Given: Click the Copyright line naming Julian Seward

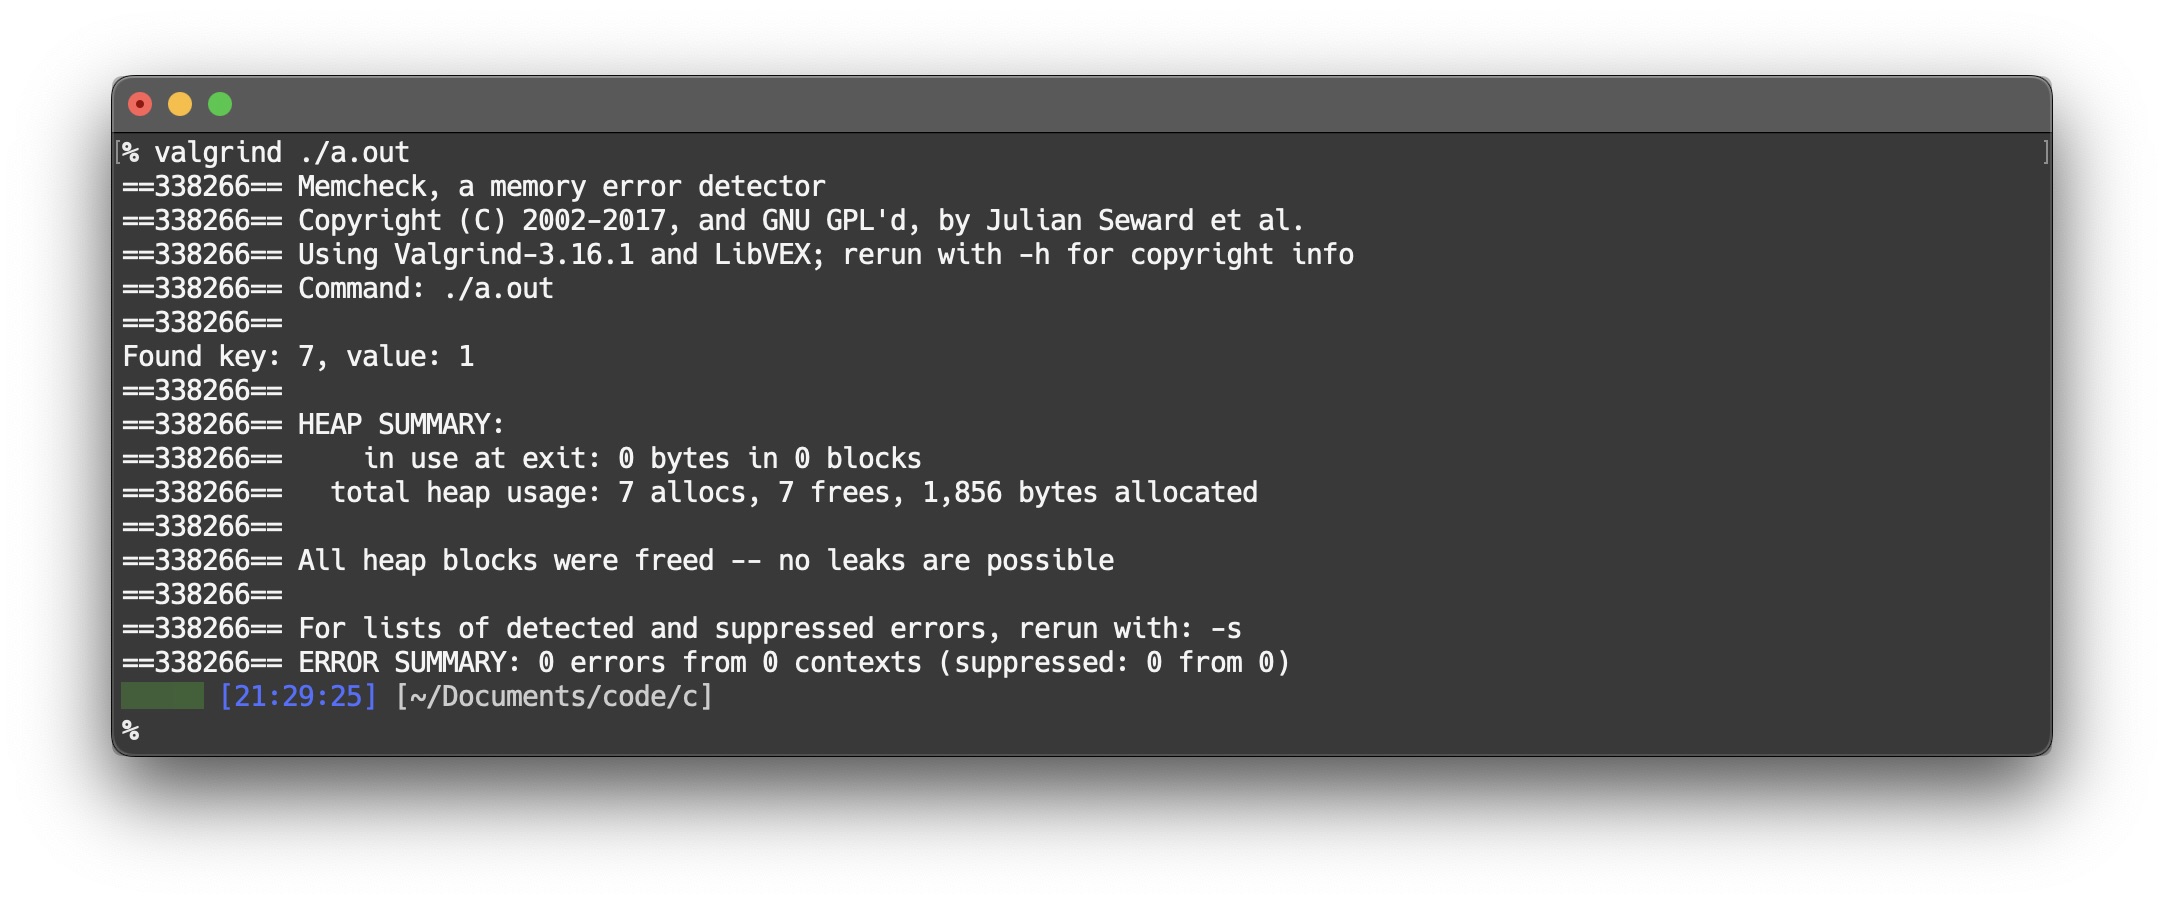Looking at the screenshot, I should (800, 220).
